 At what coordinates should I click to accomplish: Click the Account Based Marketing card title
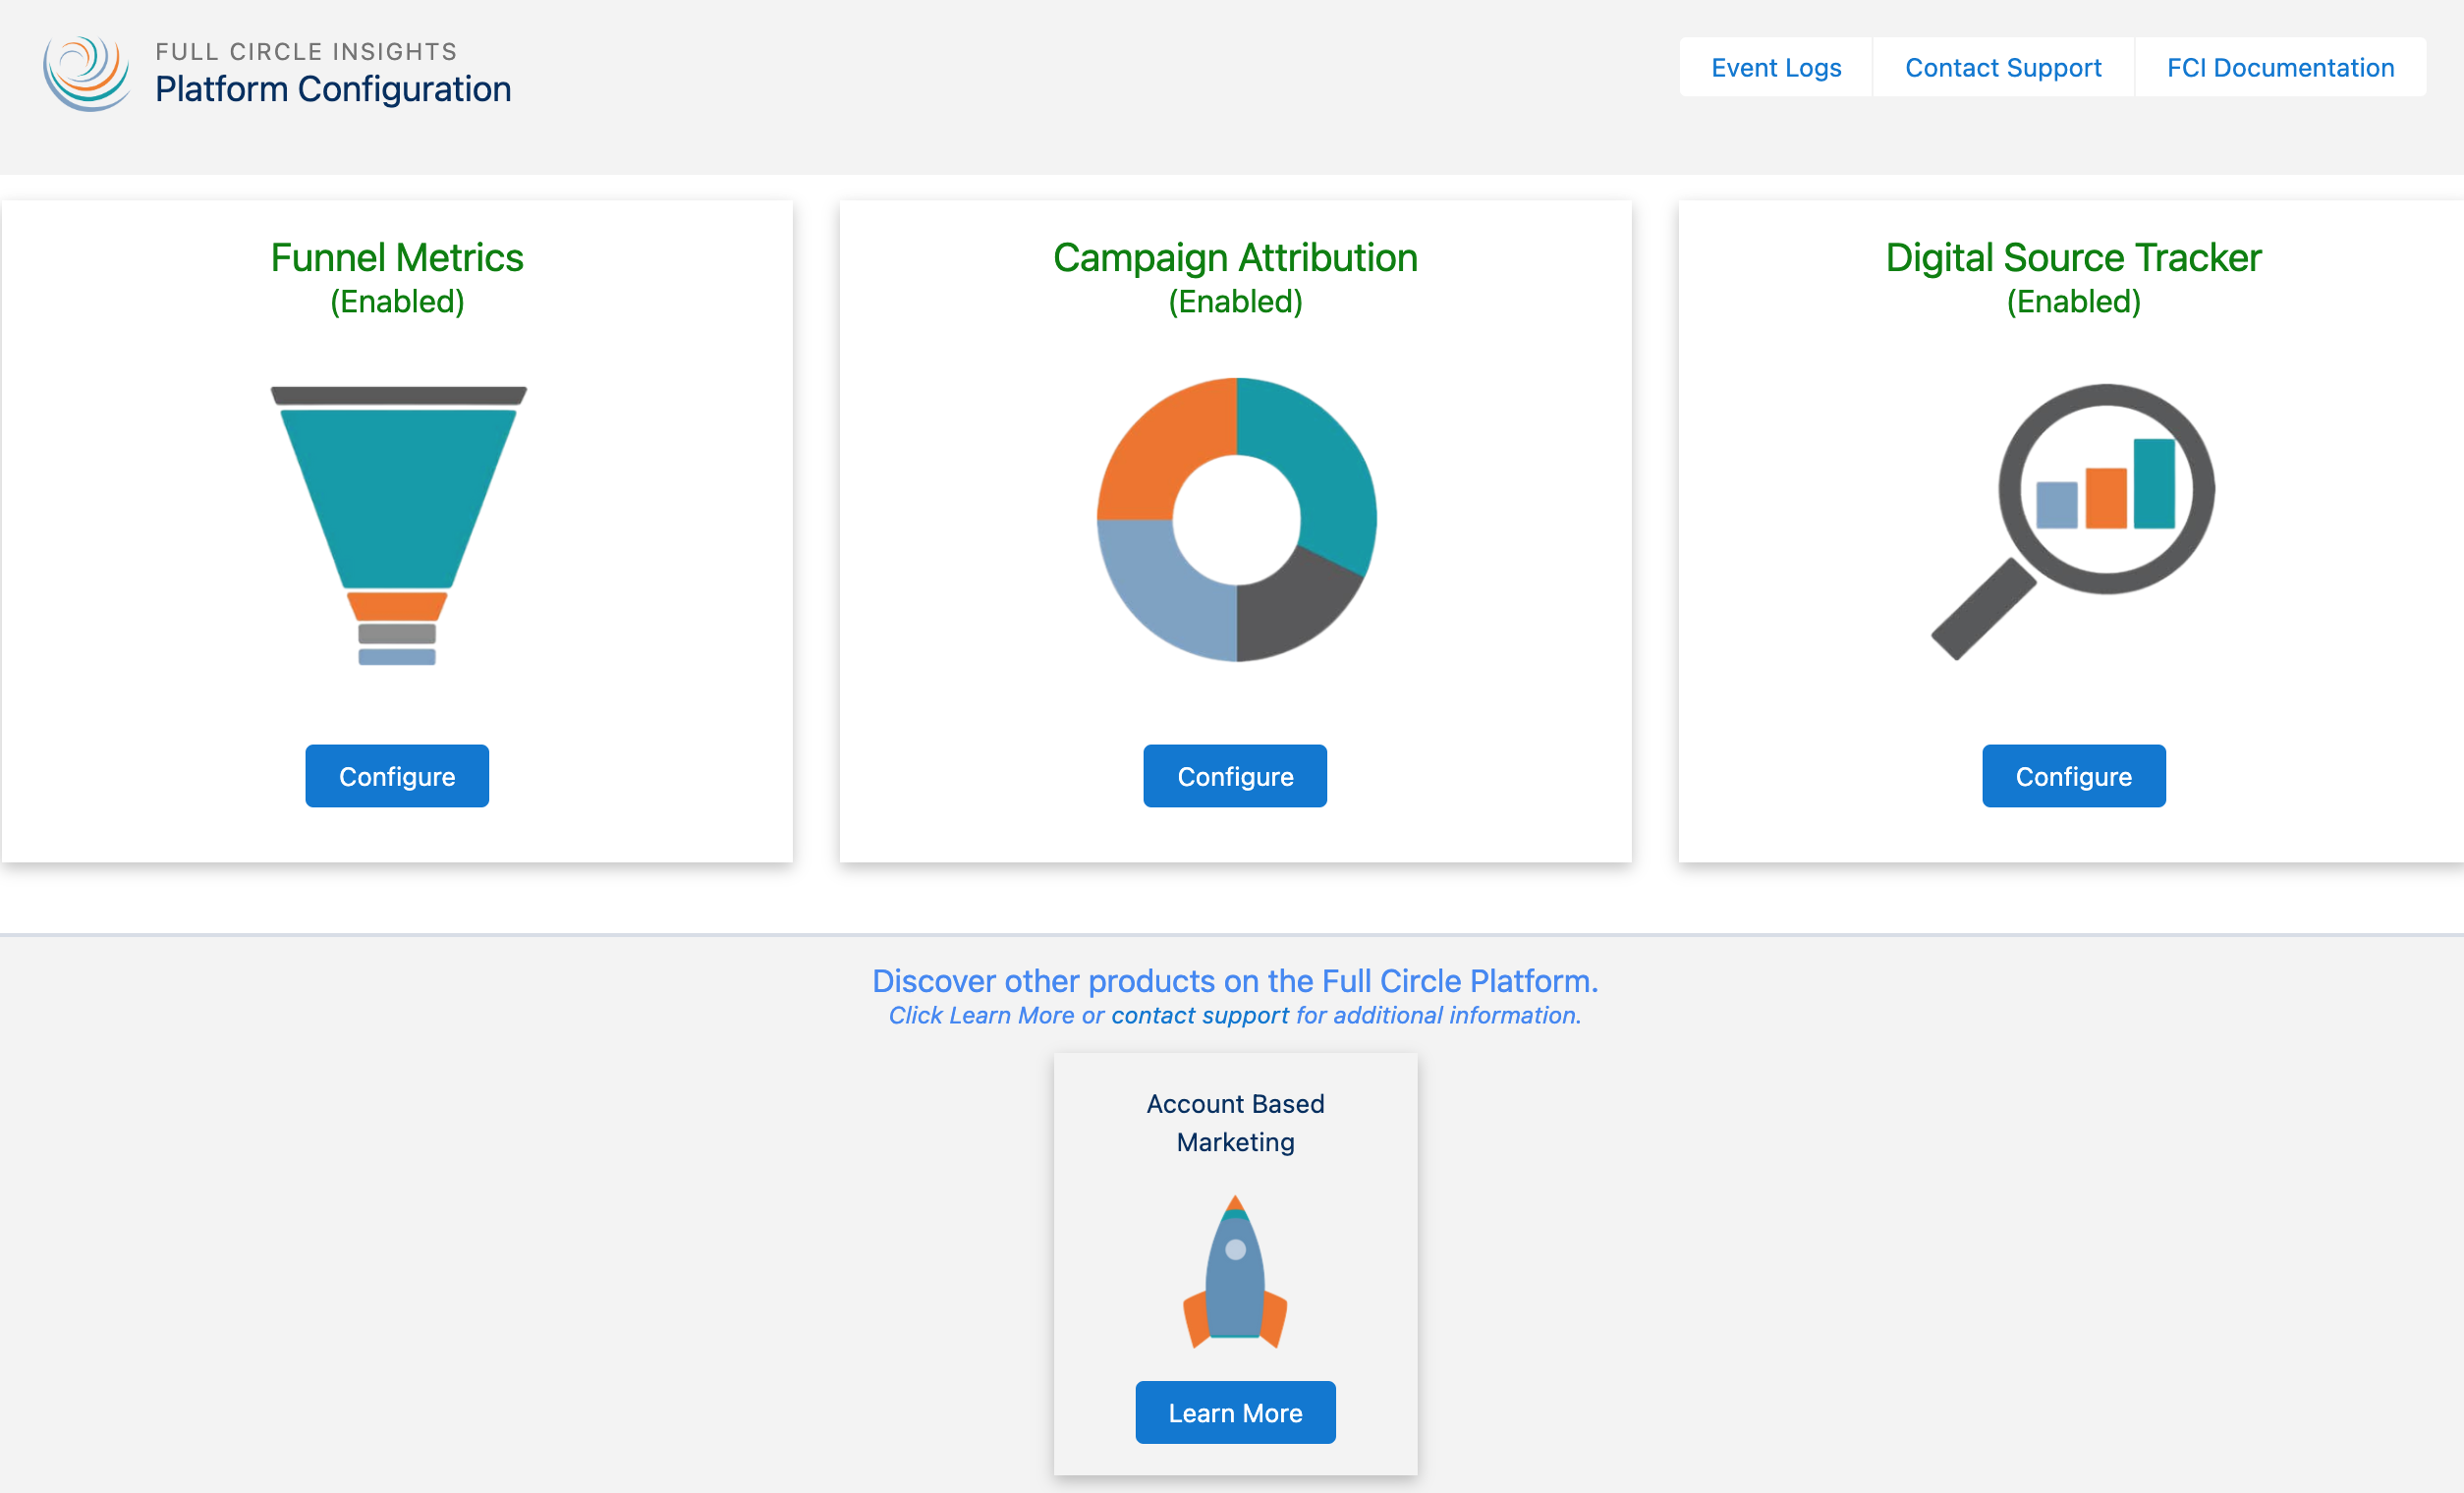coord(1235,1122)
